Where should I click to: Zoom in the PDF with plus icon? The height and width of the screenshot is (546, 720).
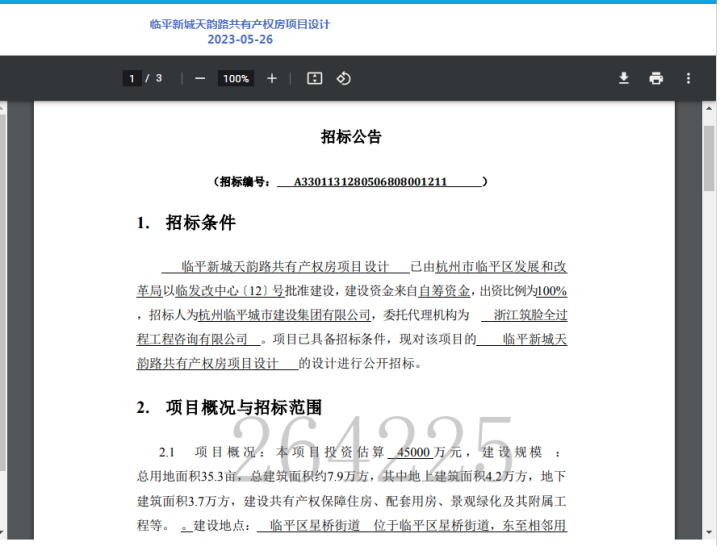click(272, 79)
